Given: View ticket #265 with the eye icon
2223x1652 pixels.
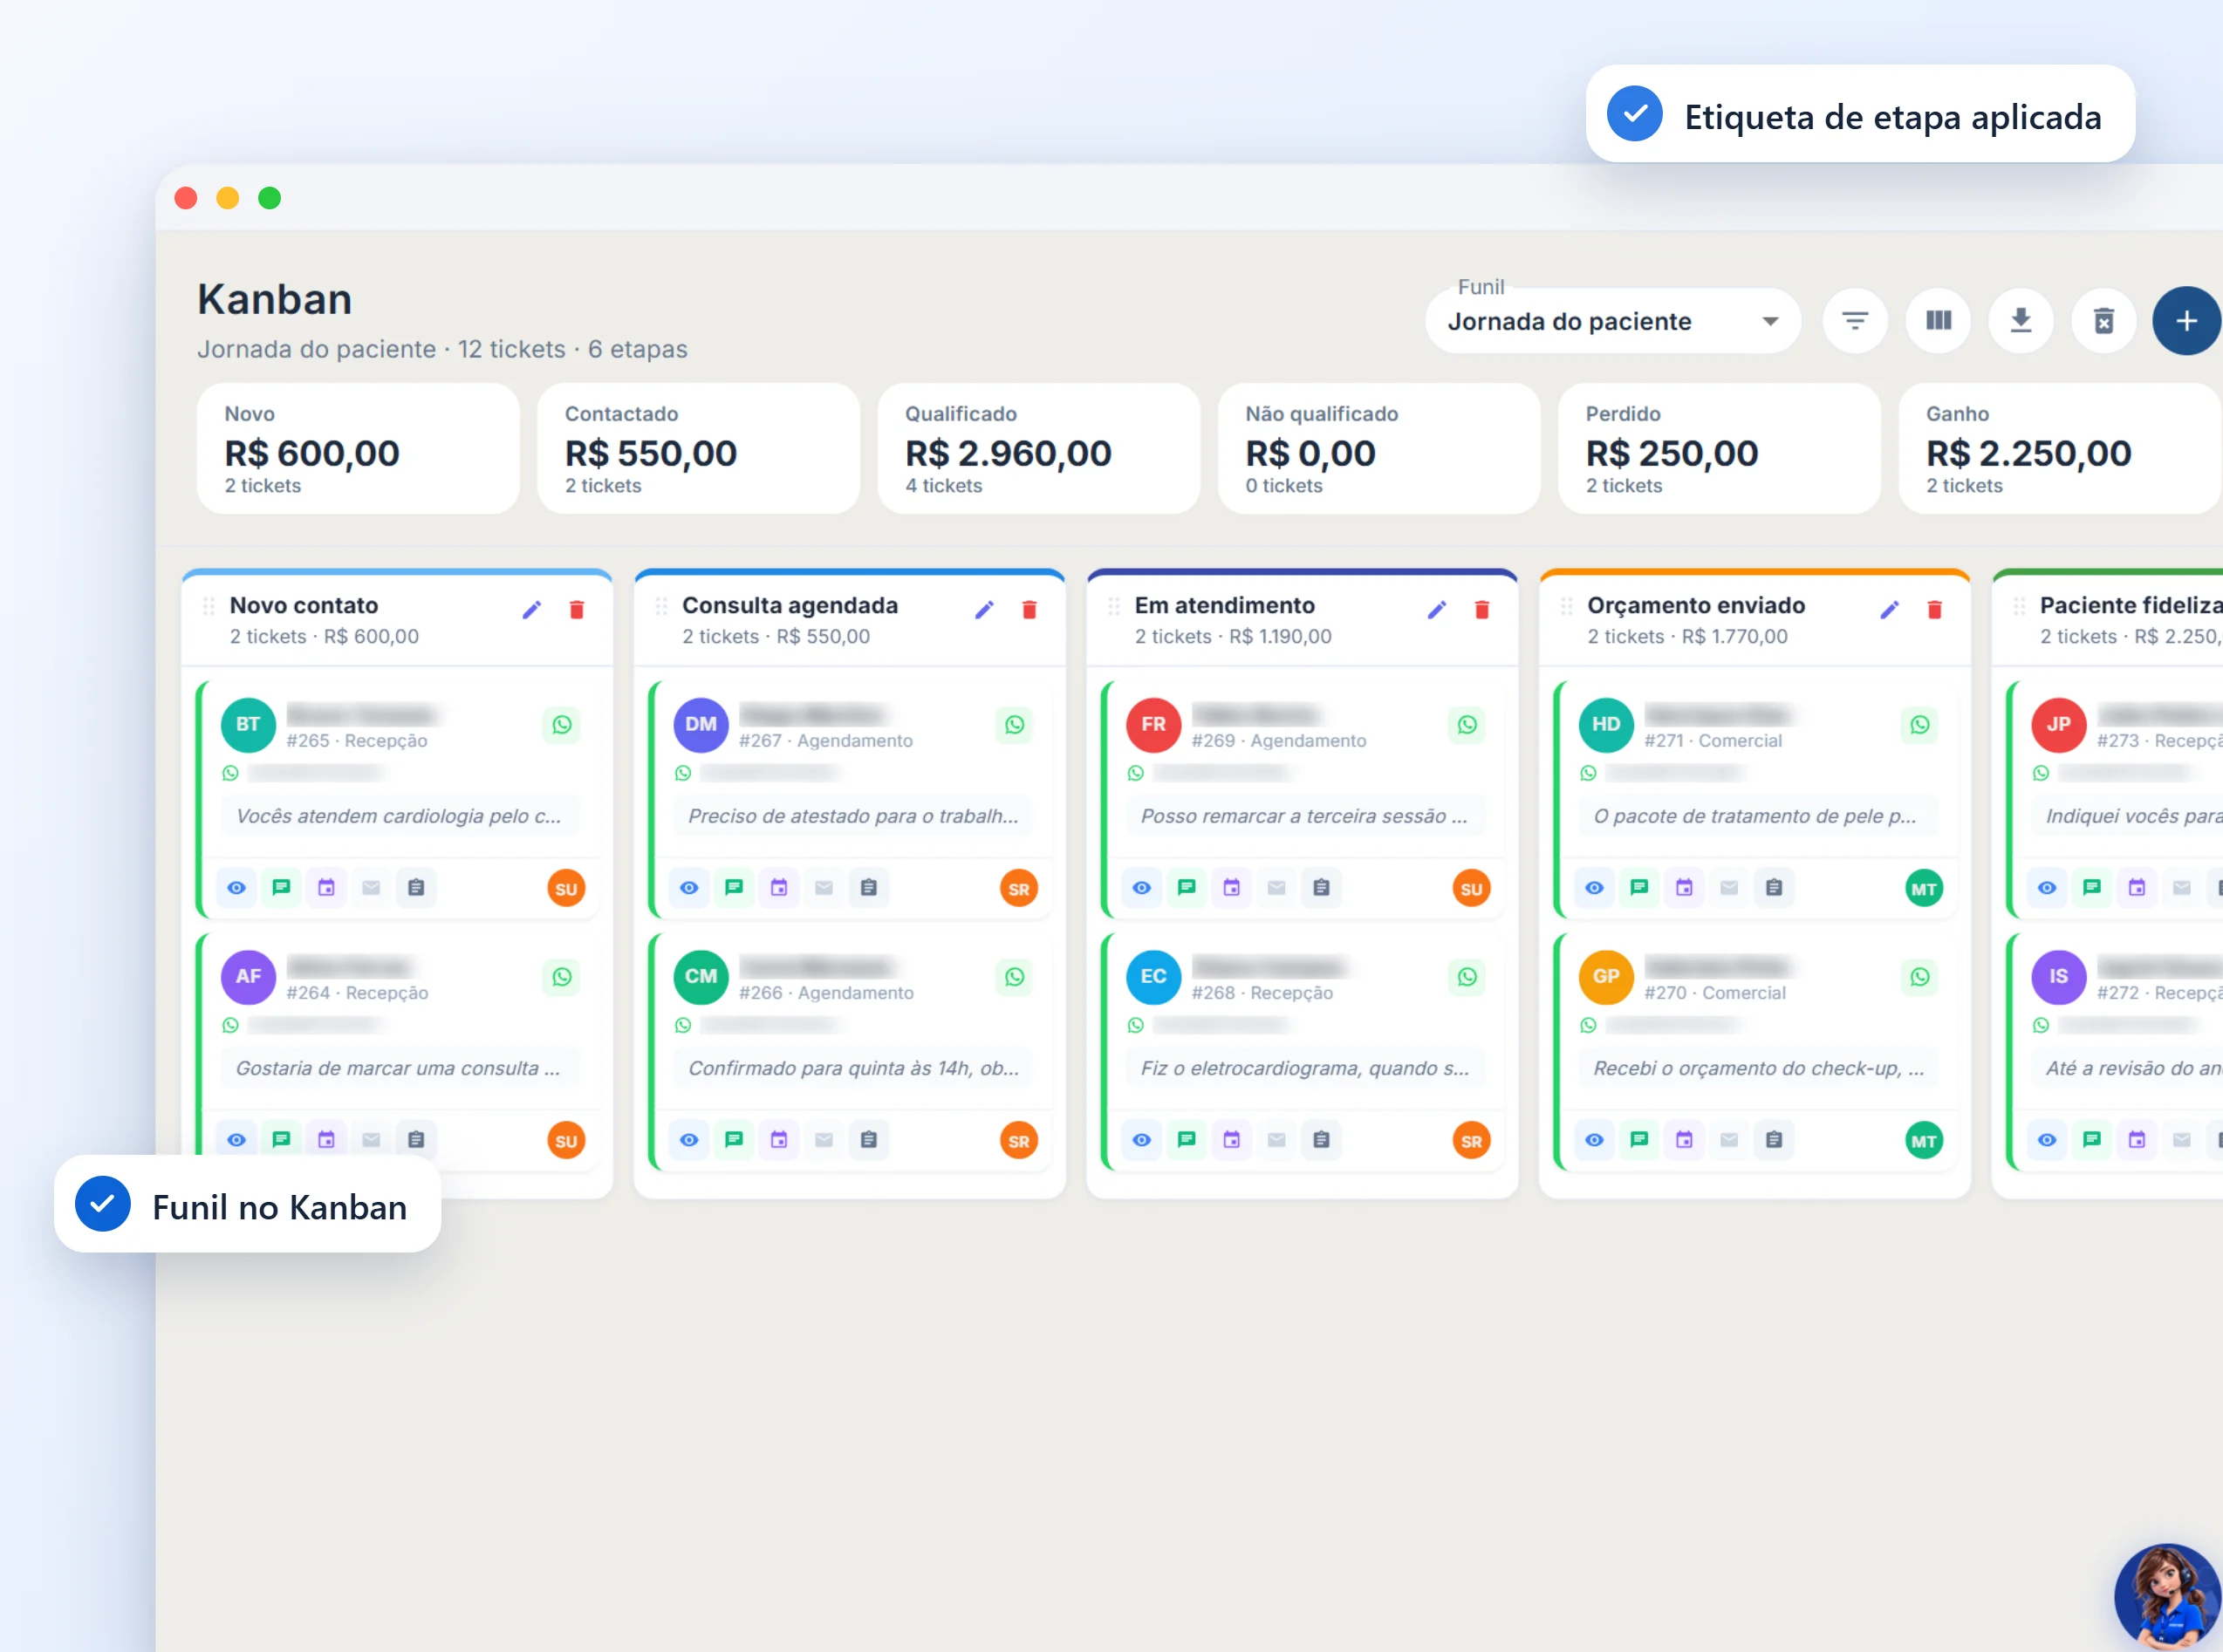Looking at the screenshot, I should pos(237,888).
